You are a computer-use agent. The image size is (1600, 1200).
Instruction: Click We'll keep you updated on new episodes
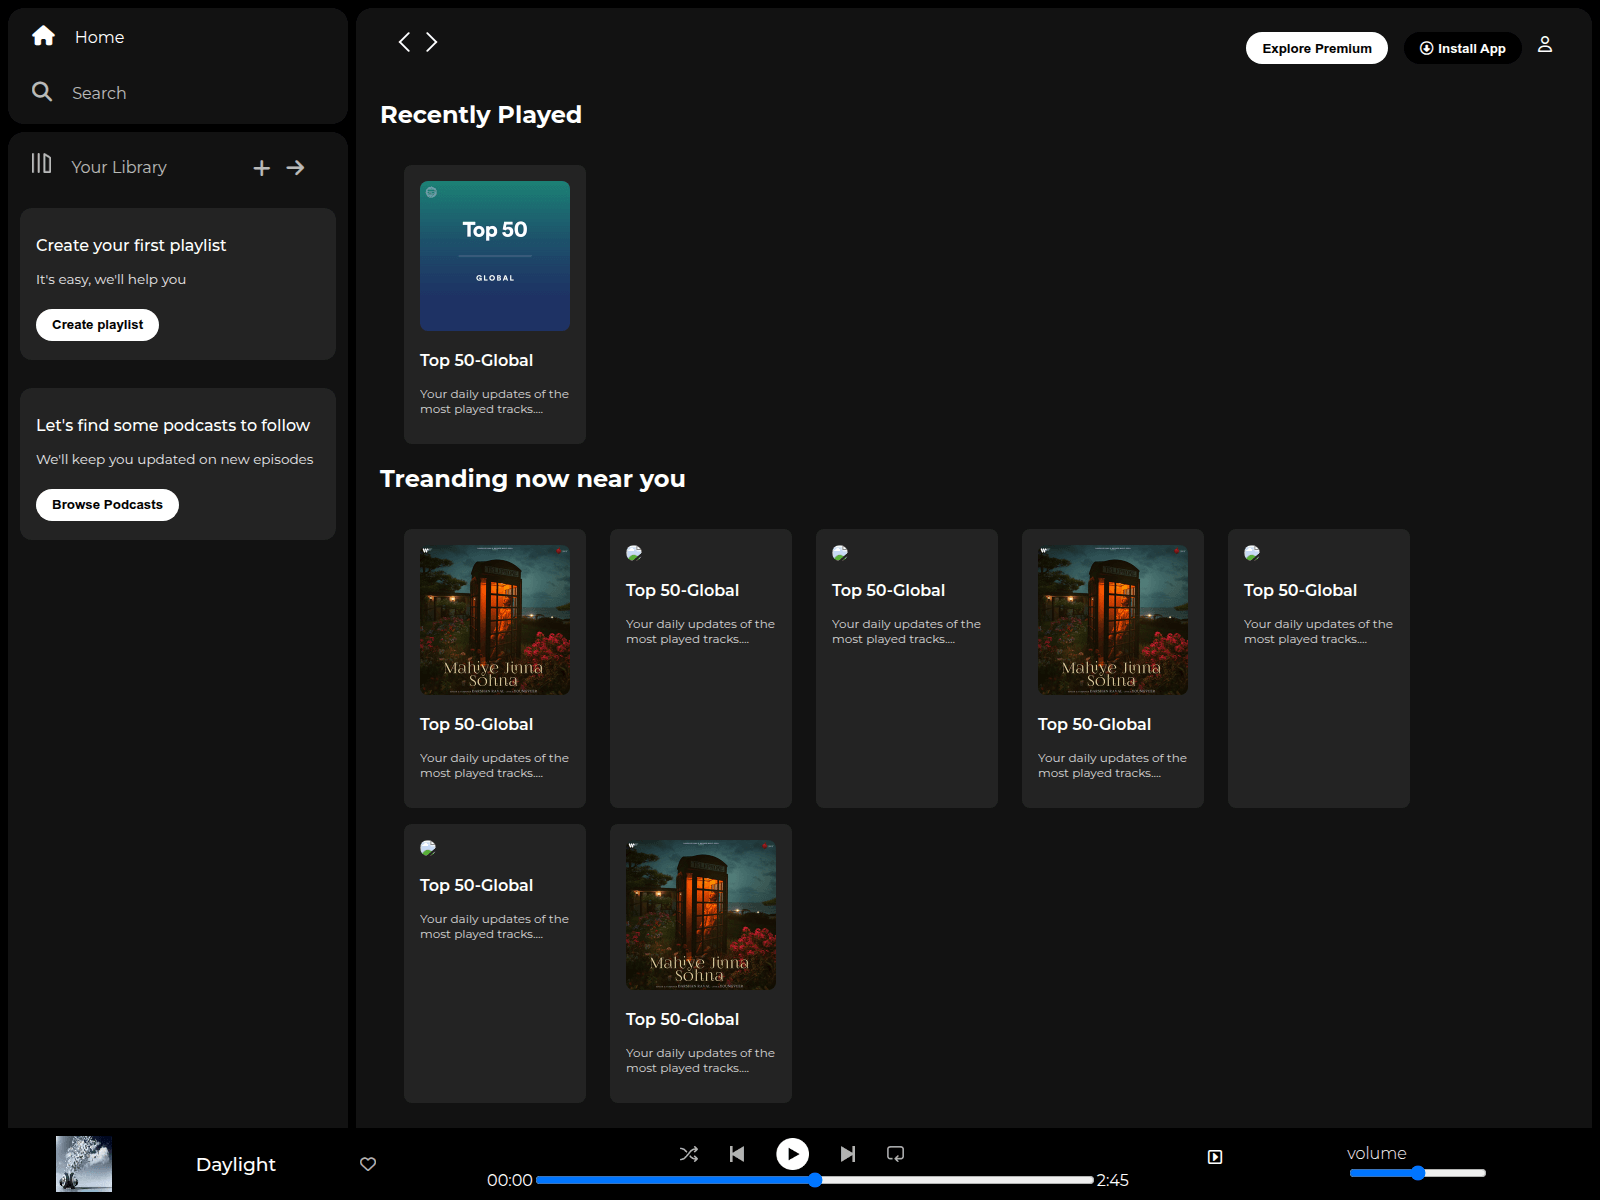click(175, 459)
